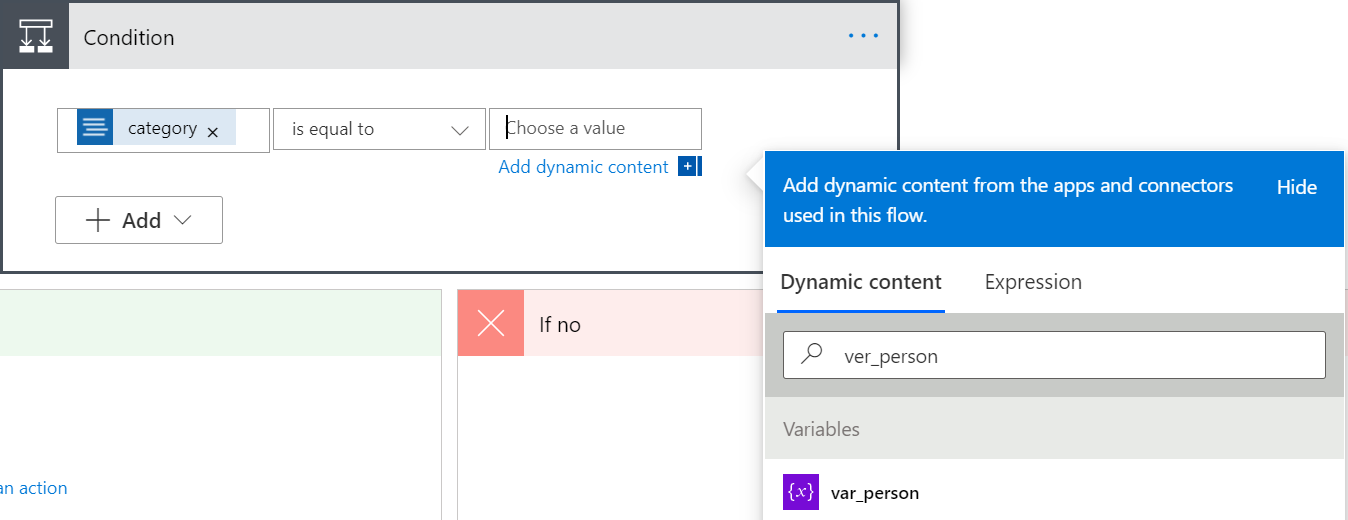Click the purple var_person variable icon

click(801, 492)
